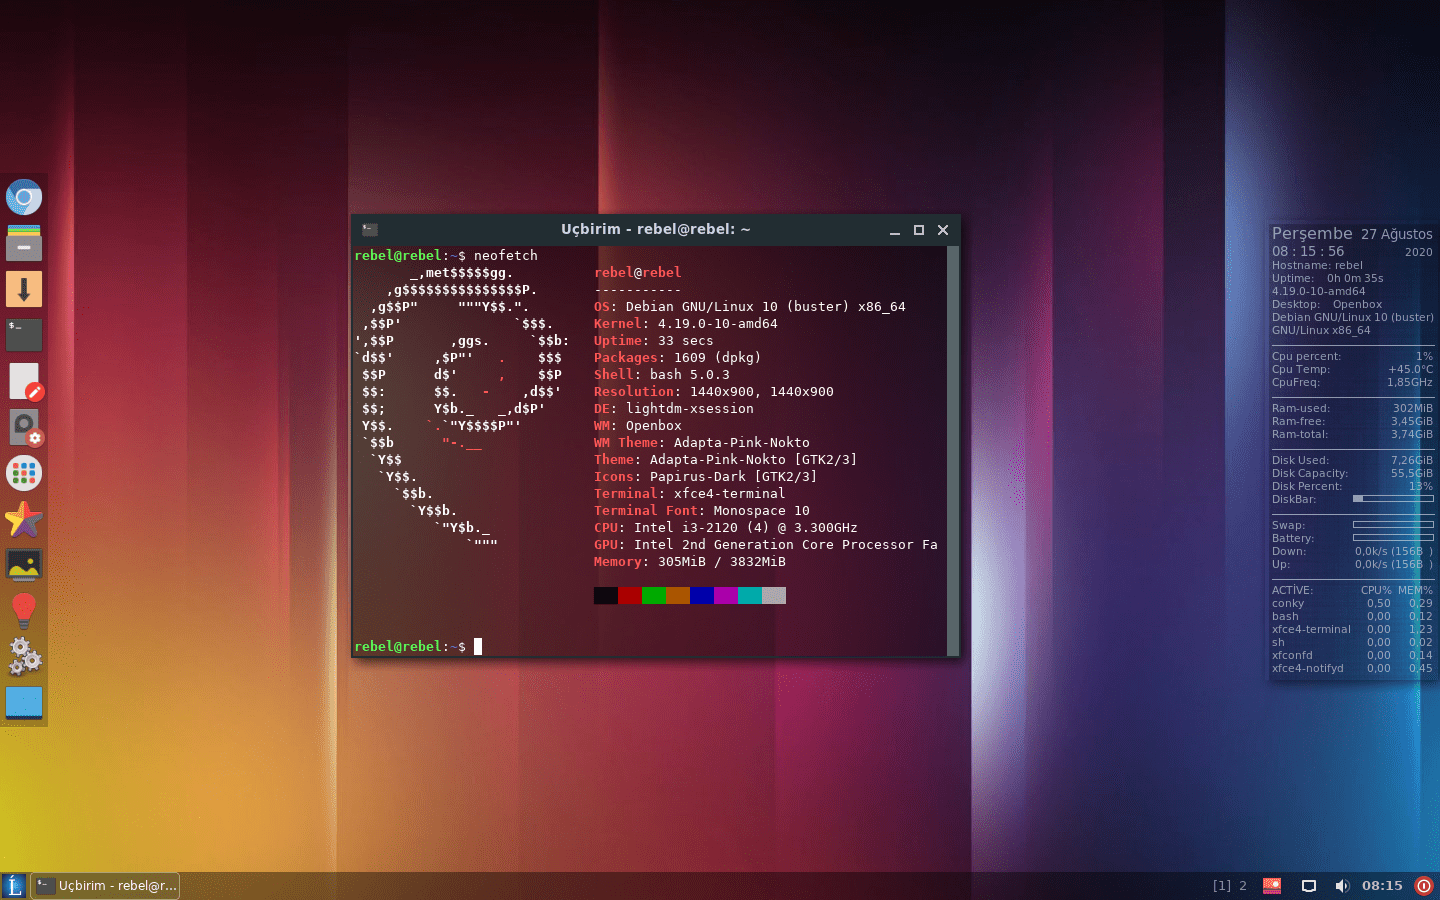The width and height of the screenshot is (1440, 900).
Task: Click the 'Resolution: 1440x900' line
Action: 714,392
